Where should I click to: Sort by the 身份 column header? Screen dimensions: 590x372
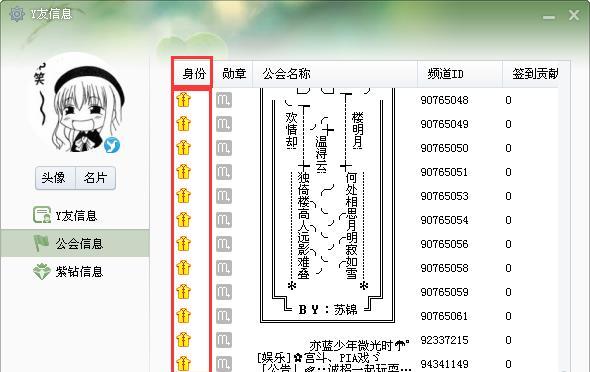coord(194,73)
